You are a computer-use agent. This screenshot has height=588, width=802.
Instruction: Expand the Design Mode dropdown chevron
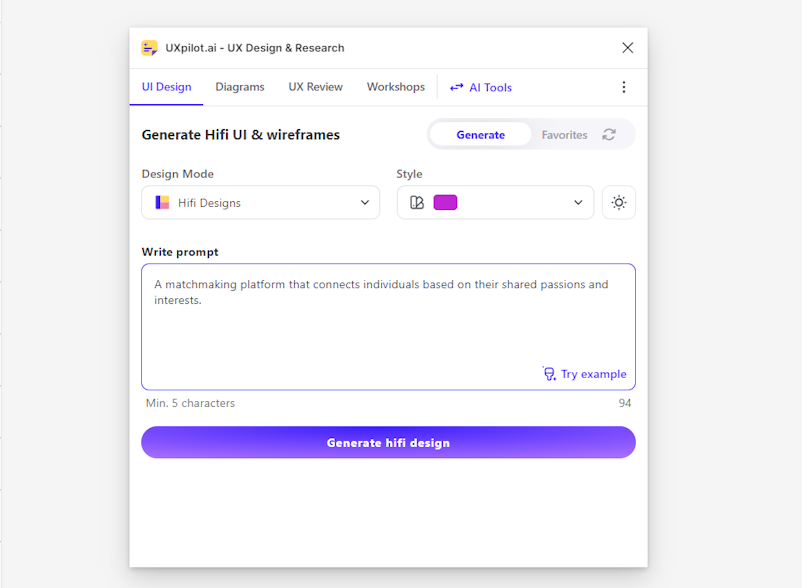tap(365, 202)
